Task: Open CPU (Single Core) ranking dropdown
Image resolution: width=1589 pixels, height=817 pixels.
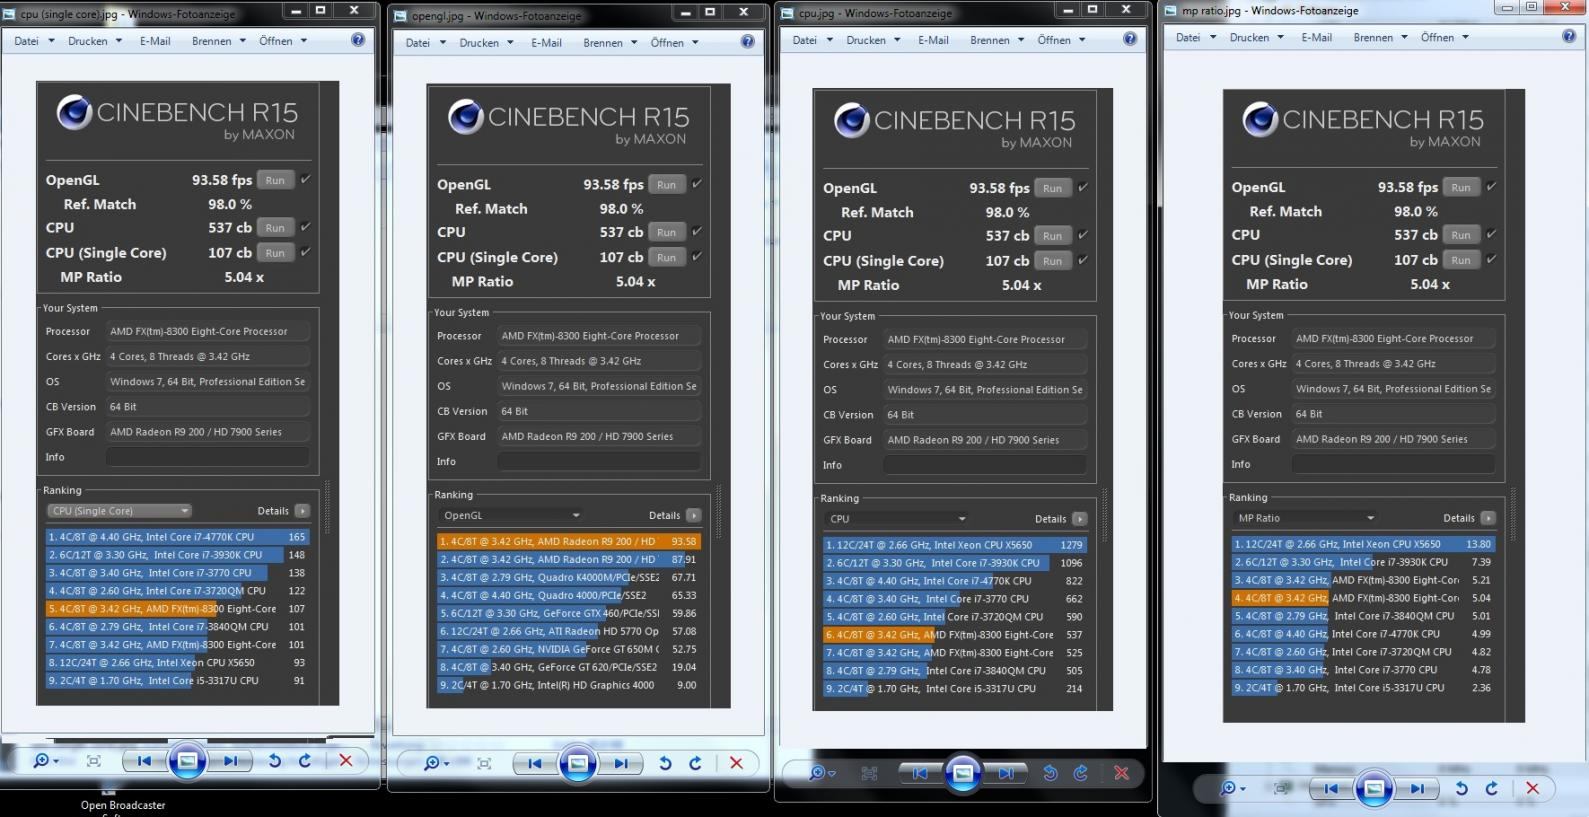Action: (x=119, y=510)
